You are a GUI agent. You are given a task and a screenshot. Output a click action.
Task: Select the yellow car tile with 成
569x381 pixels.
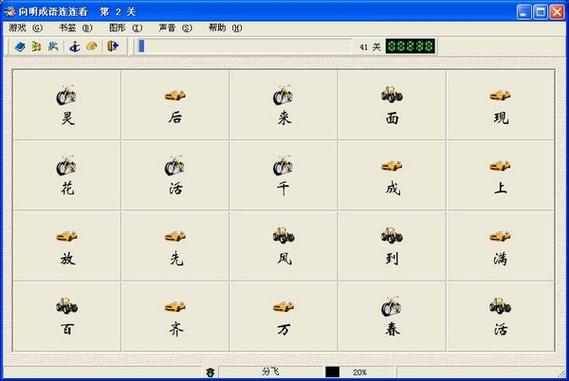point(392,175)
